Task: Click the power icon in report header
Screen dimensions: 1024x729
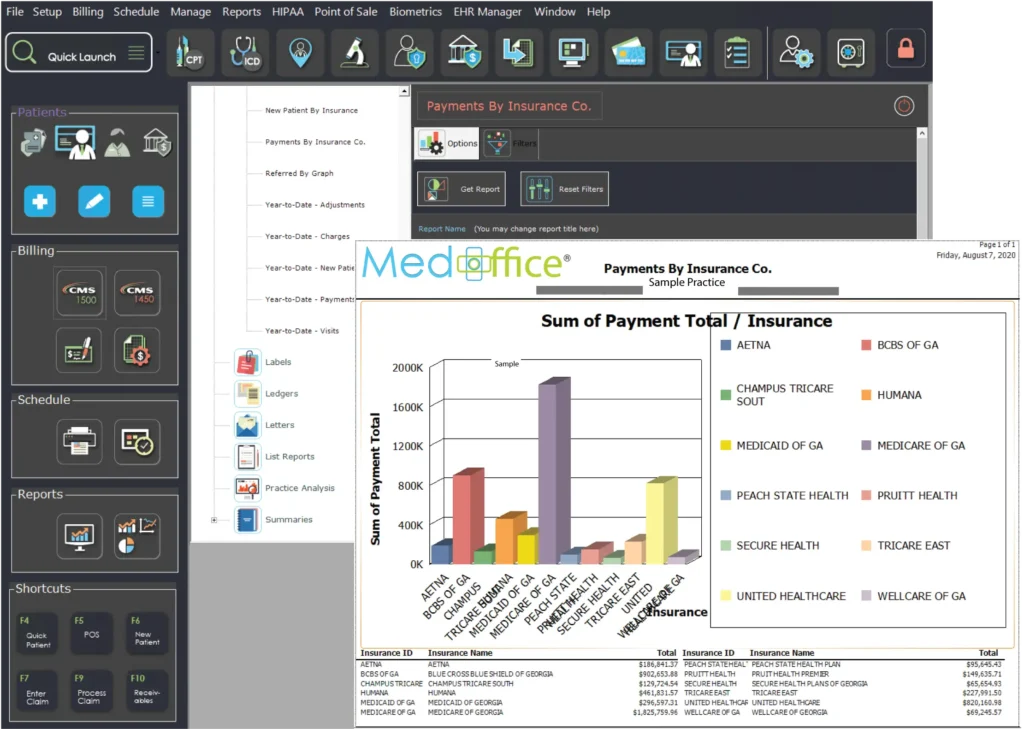Action: [x=903, y=106]
